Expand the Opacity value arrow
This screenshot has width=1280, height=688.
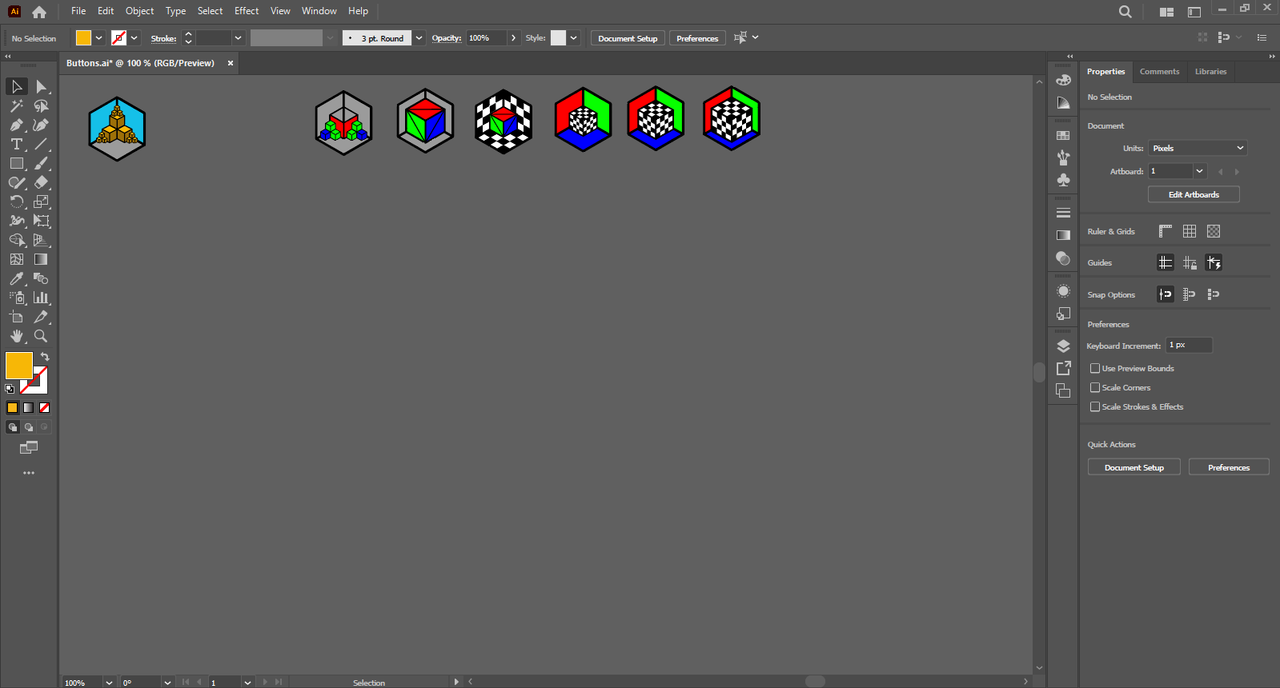click(x=514, y=38)
